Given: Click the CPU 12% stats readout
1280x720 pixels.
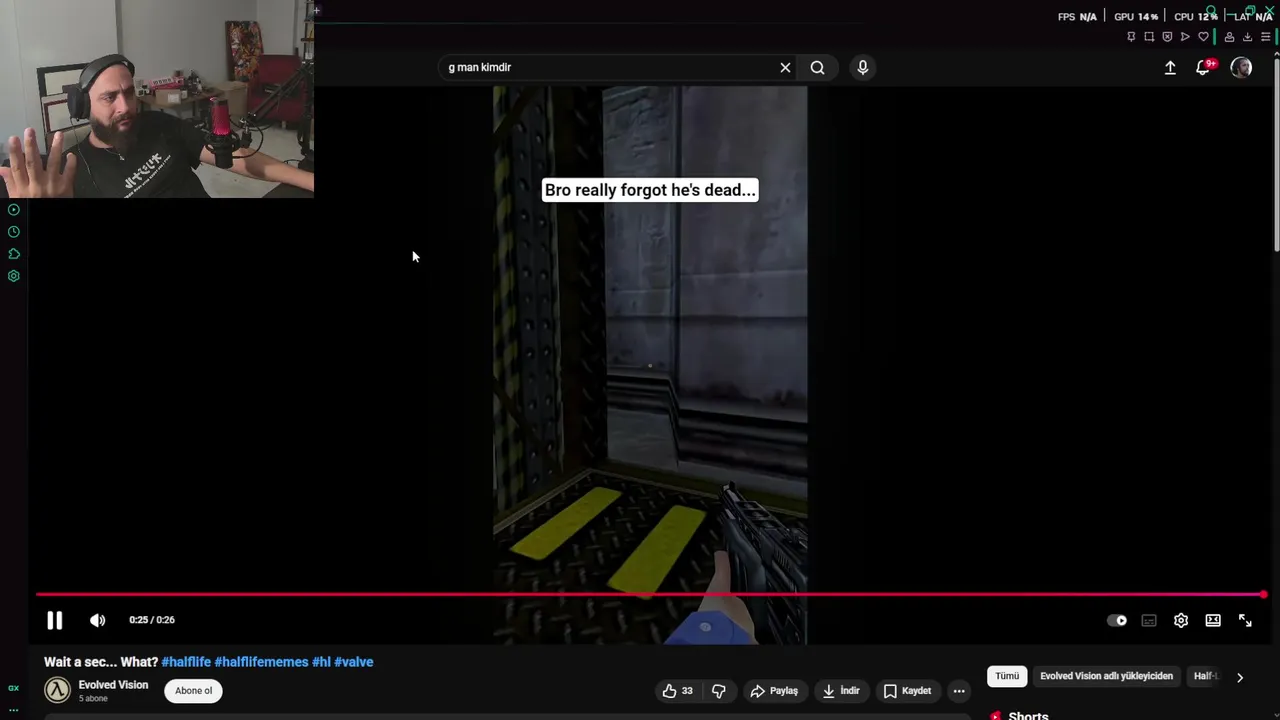Looking at the screenshot, I should click(1196, 17).
